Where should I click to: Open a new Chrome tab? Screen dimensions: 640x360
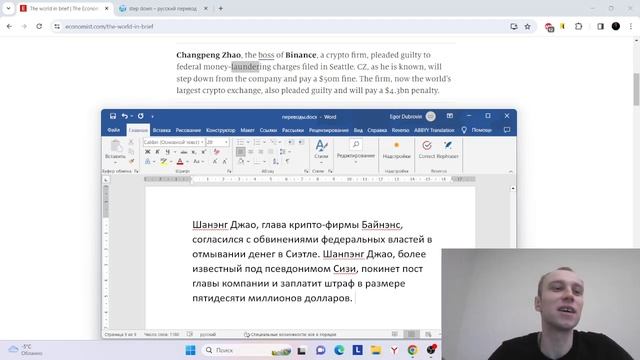[220, 9]
